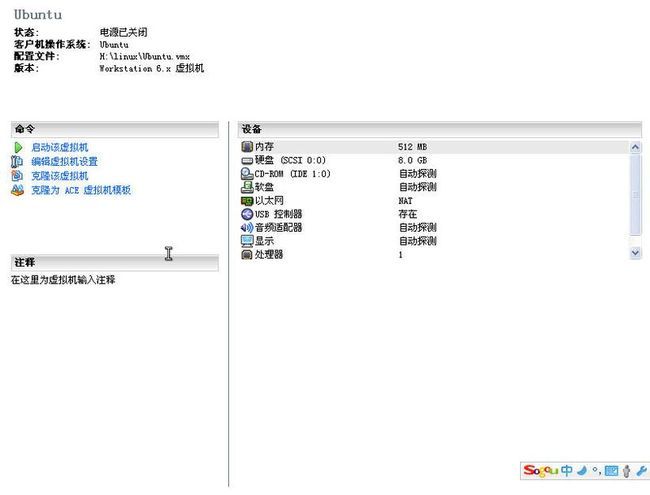The image size is (650, 495).
Task: Select the 以太网 row label
Action: coord(269,201)
